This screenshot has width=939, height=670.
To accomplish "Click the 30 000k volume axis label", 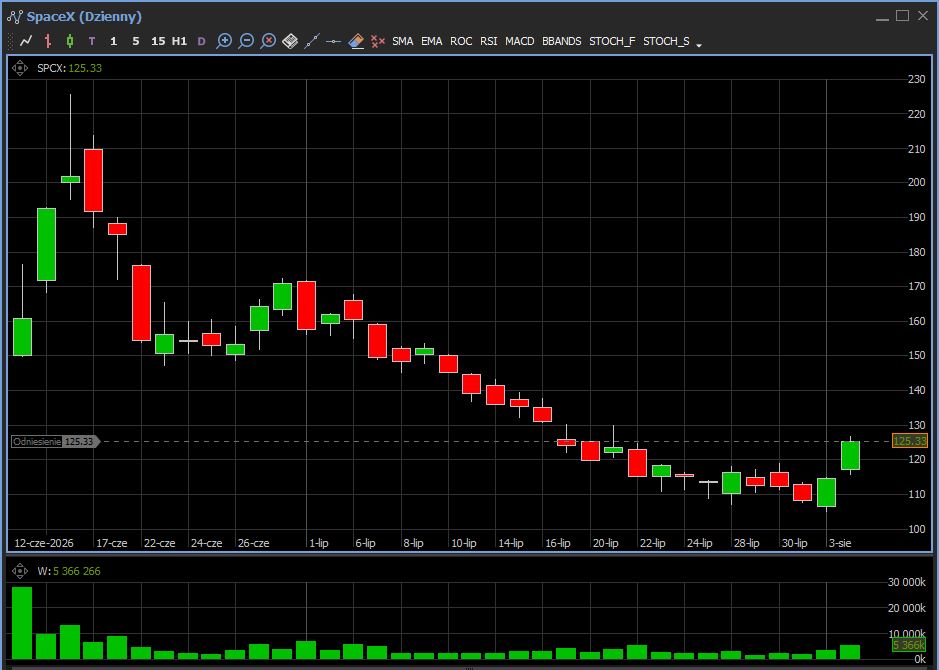I will pos(907,582).
